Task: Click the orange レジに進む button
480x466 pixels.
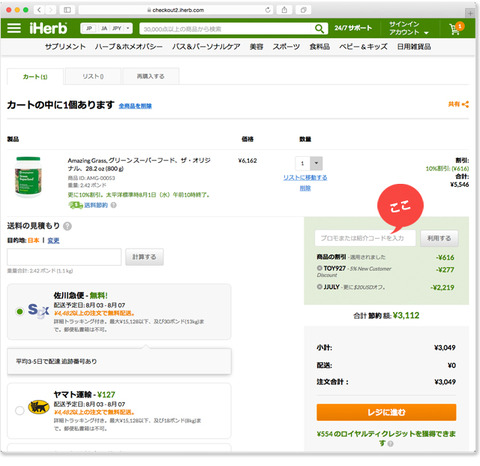Action: pyautogui.click(x=386, y=412)
